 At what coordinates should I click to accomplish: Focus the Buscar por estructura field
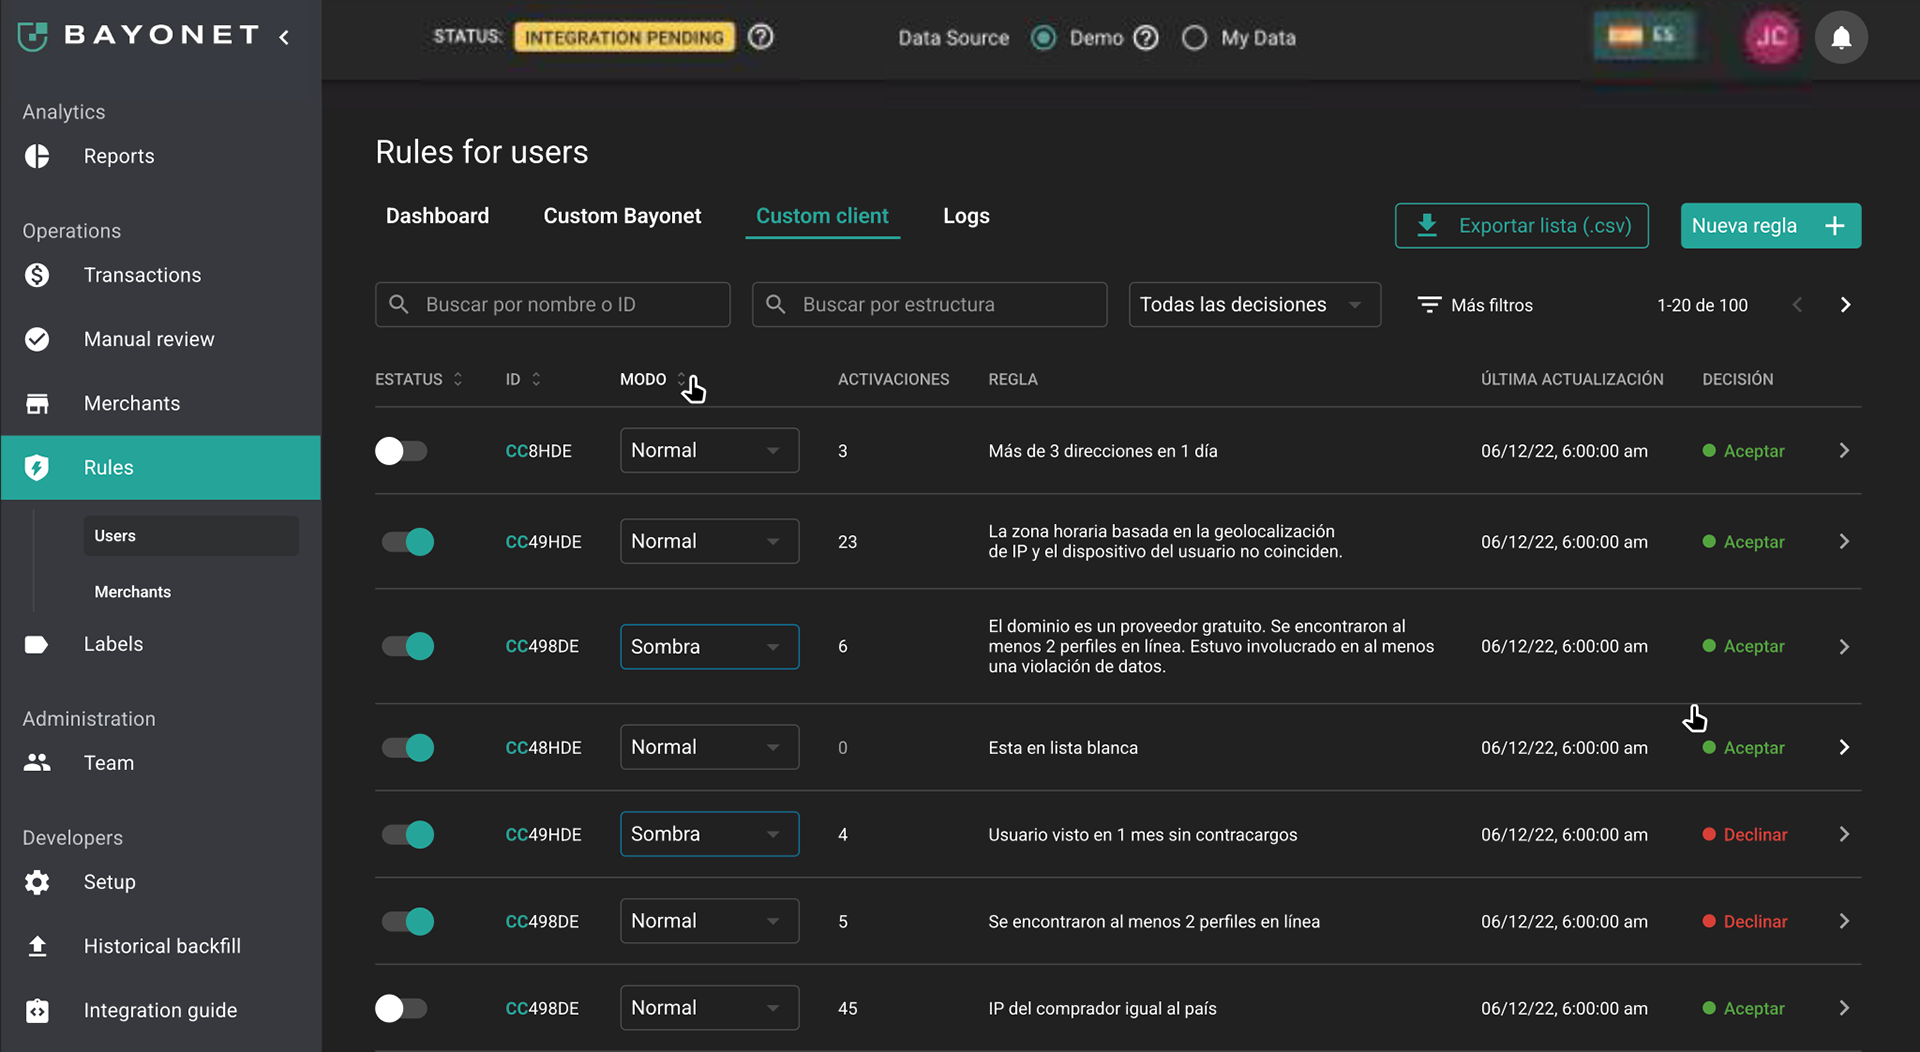pyautogui.click(x=929, y=305)
